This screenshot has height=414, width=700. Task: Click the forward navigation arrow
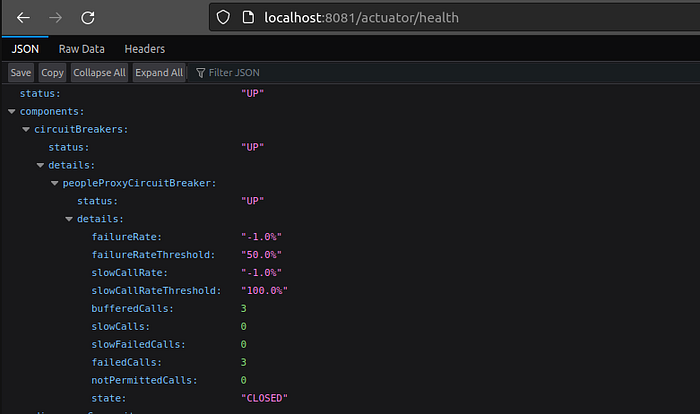[55, 18]
